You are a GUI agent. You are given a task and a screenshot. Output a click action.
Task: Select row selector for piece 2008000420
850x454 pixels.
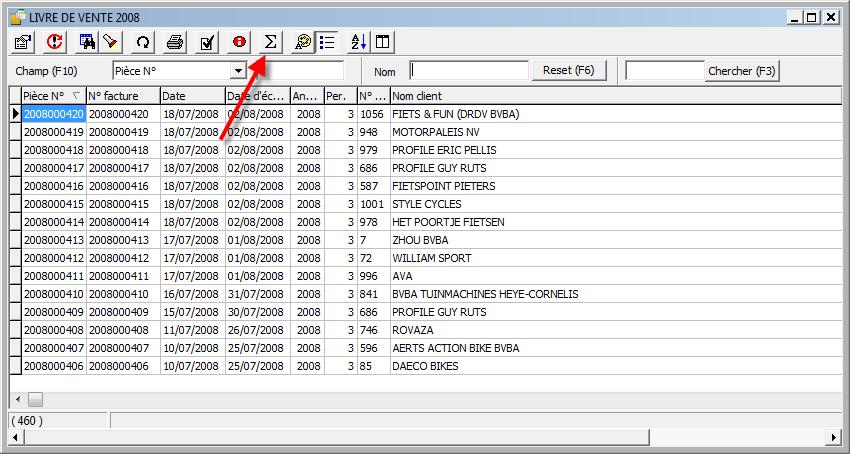click(16, 114)
